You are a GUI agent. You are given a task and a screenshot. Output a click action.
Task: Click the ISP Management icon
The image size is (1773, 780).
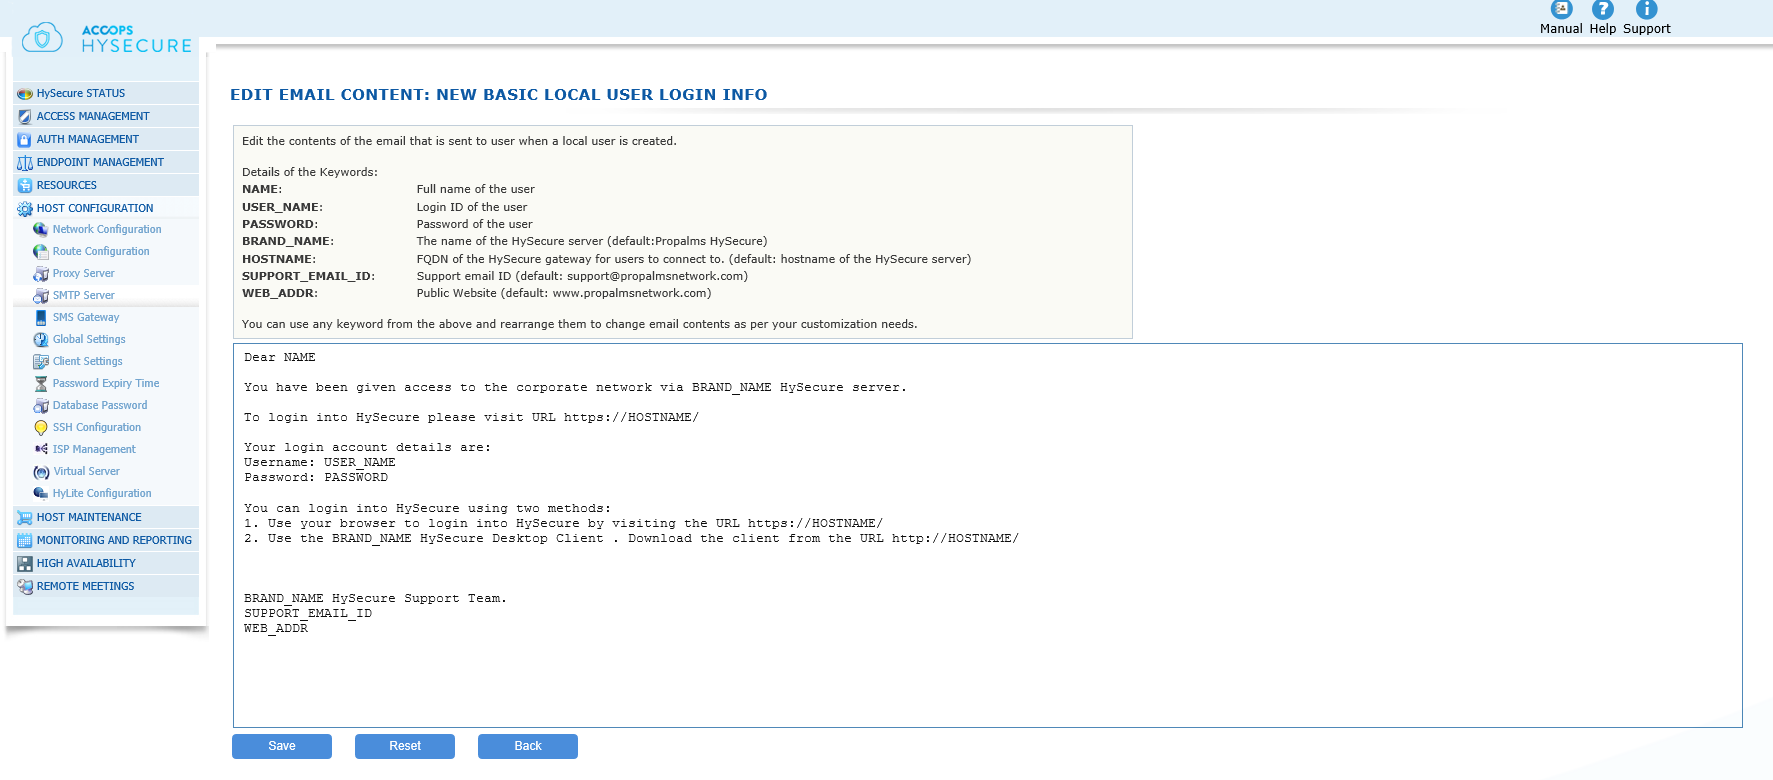pos(41,449)
